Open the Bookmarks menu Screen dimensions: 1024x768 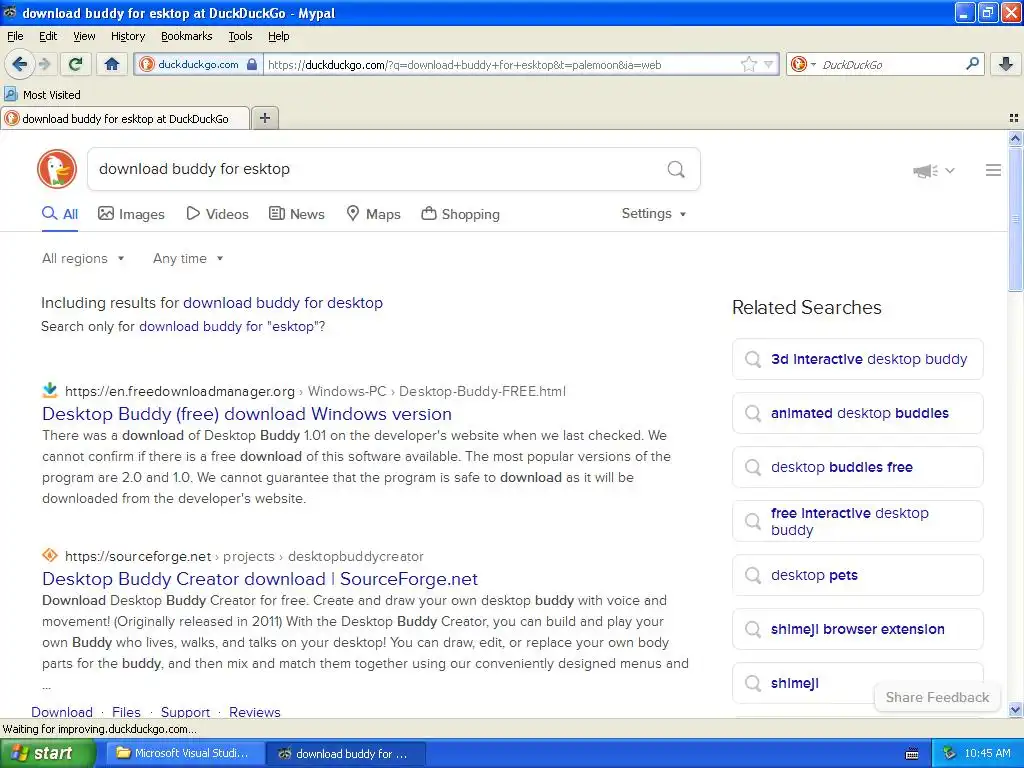186,36
